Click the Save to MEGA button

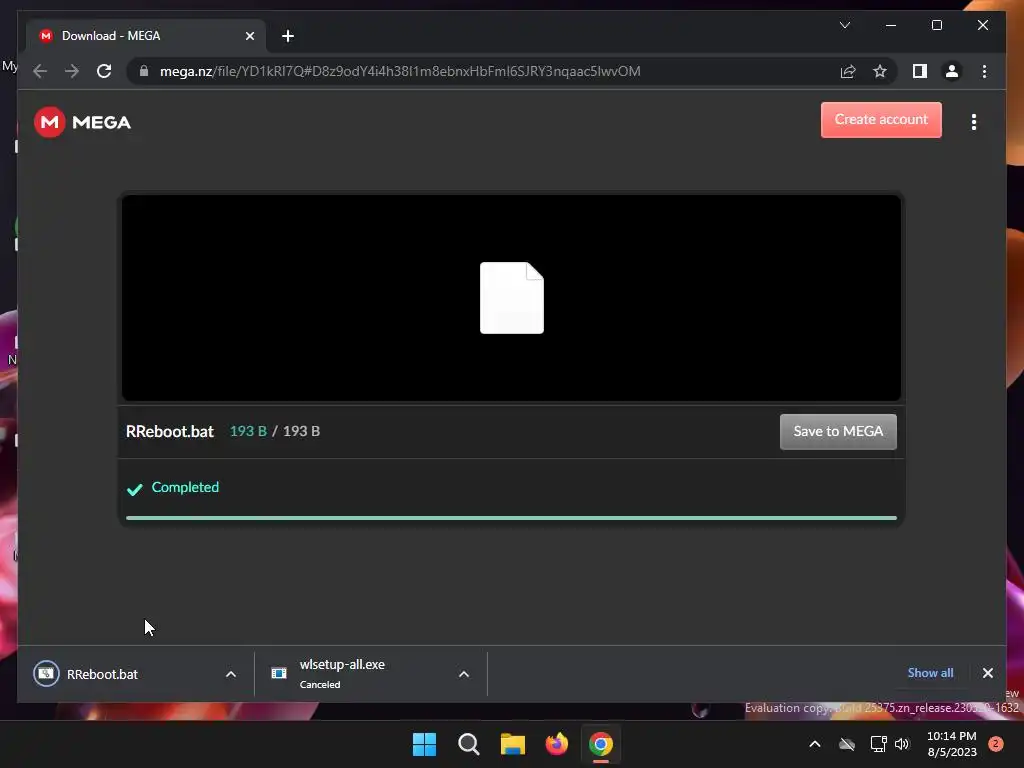click(x=838, y=432)
